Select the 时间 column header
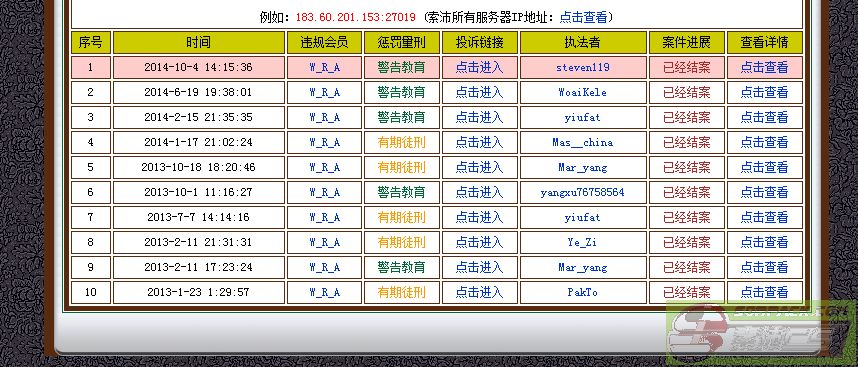The image size is (858, 367). pyautogui.click(x=199, y=43)
